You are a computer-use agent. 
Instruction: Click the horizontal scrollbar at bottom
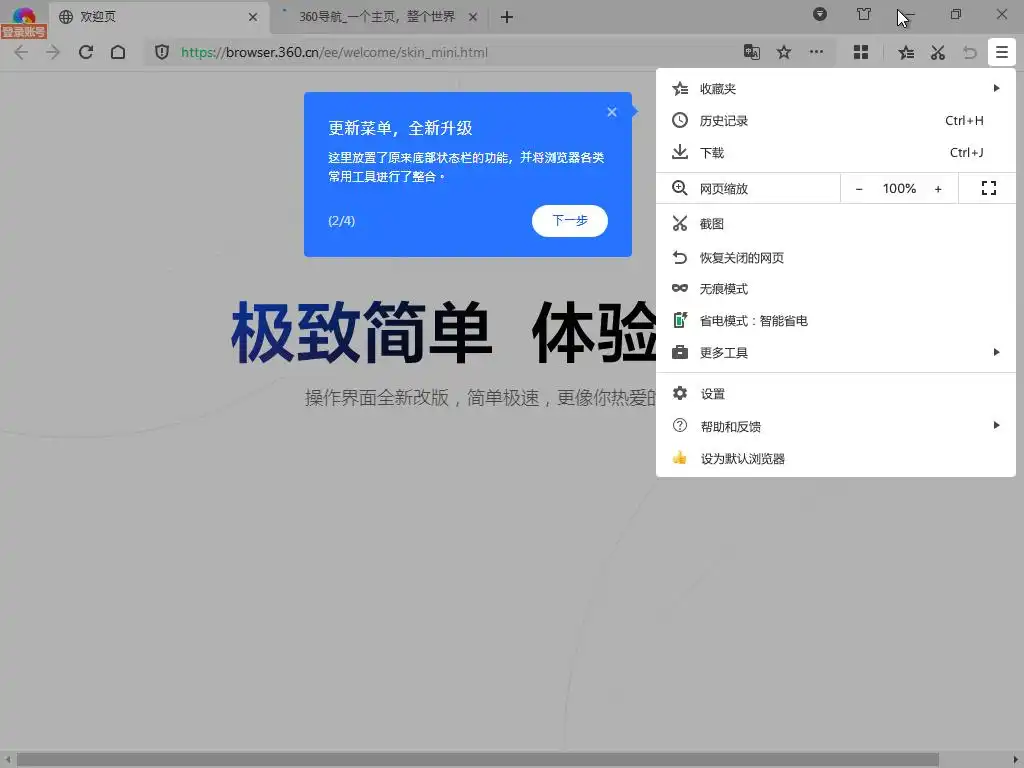477,760
